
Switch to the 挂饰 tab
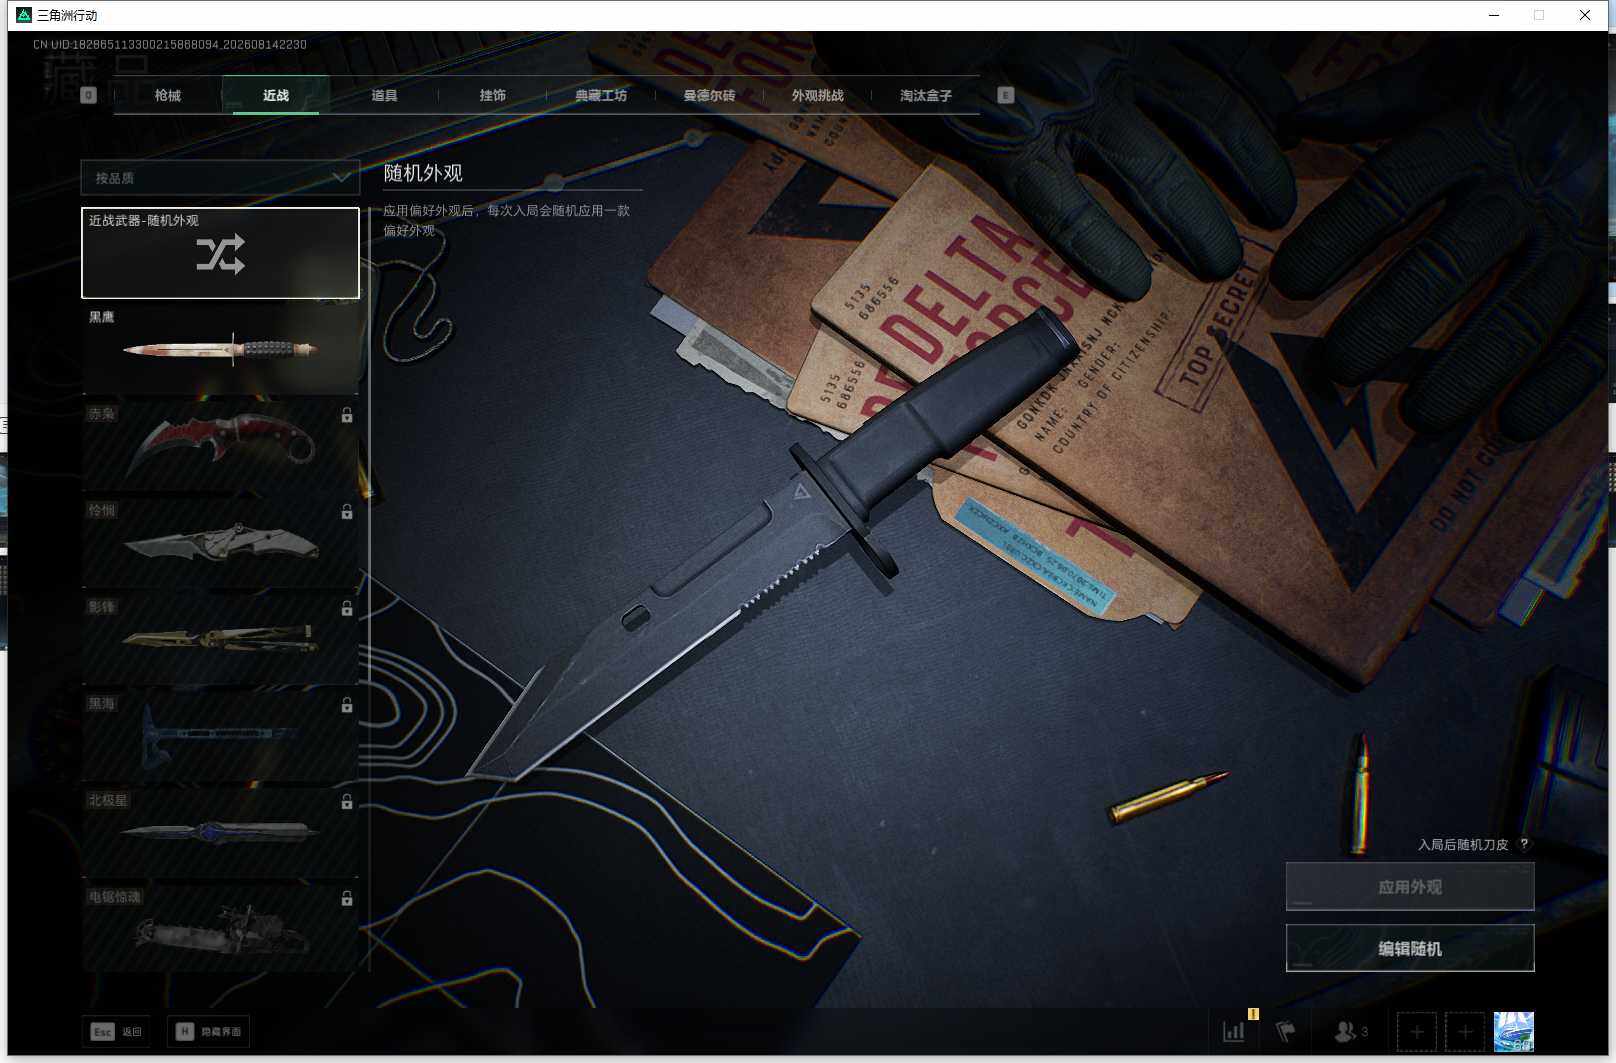point(492,95)
